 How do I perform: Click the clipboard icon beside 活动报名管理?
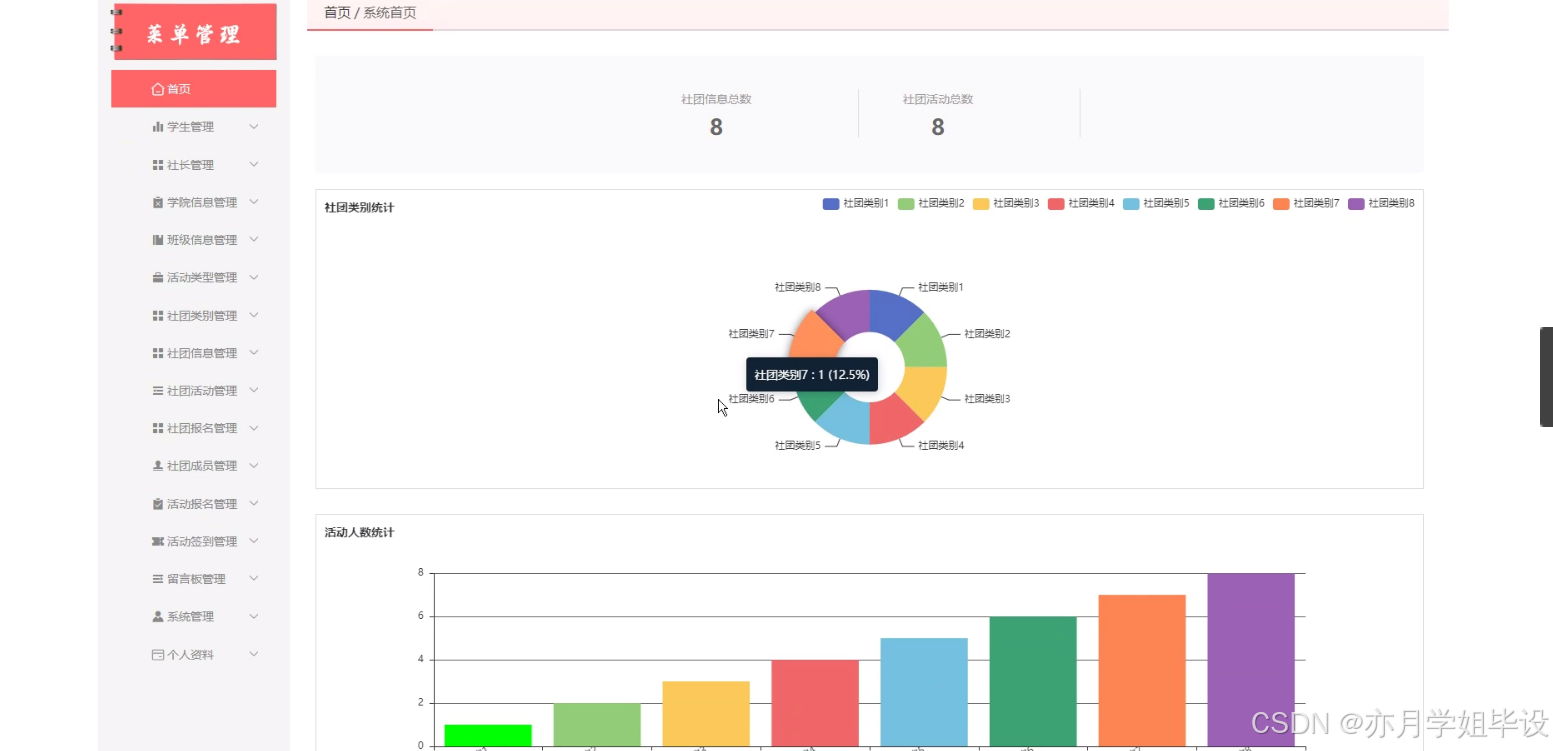157,504
